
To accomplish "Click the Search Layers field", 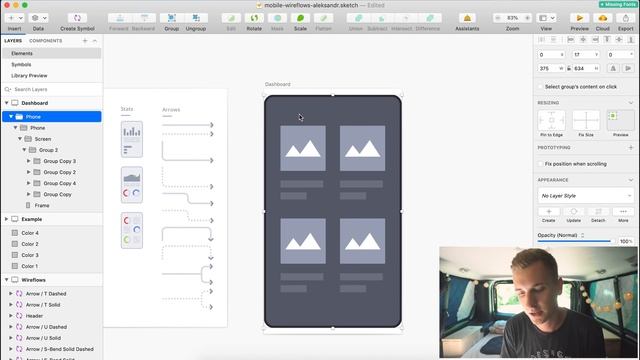I will tap(51, 89).
